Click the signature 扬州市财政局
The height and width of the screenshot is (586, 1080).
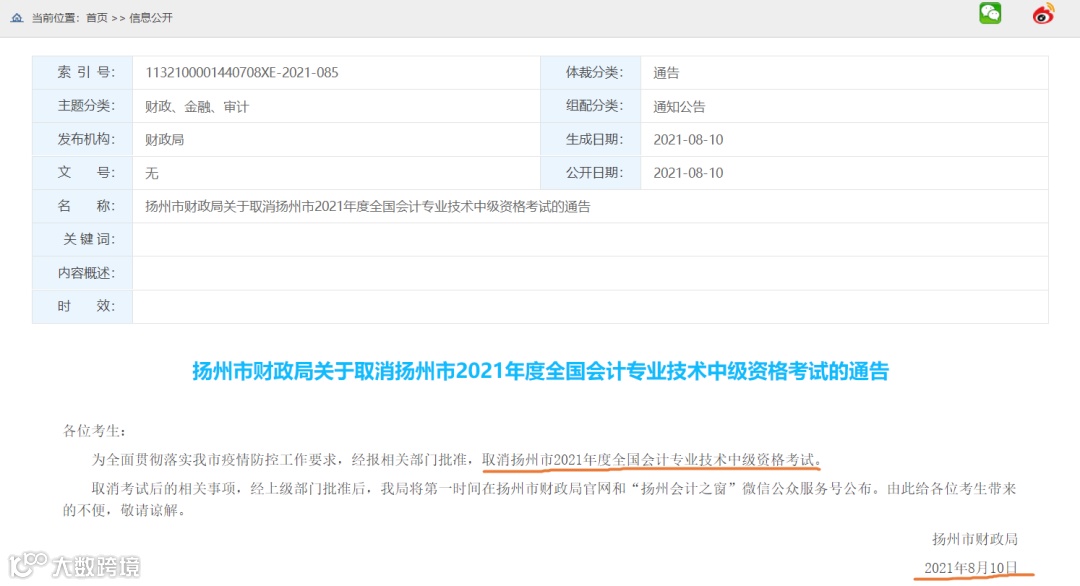click(x=975, y=539)
